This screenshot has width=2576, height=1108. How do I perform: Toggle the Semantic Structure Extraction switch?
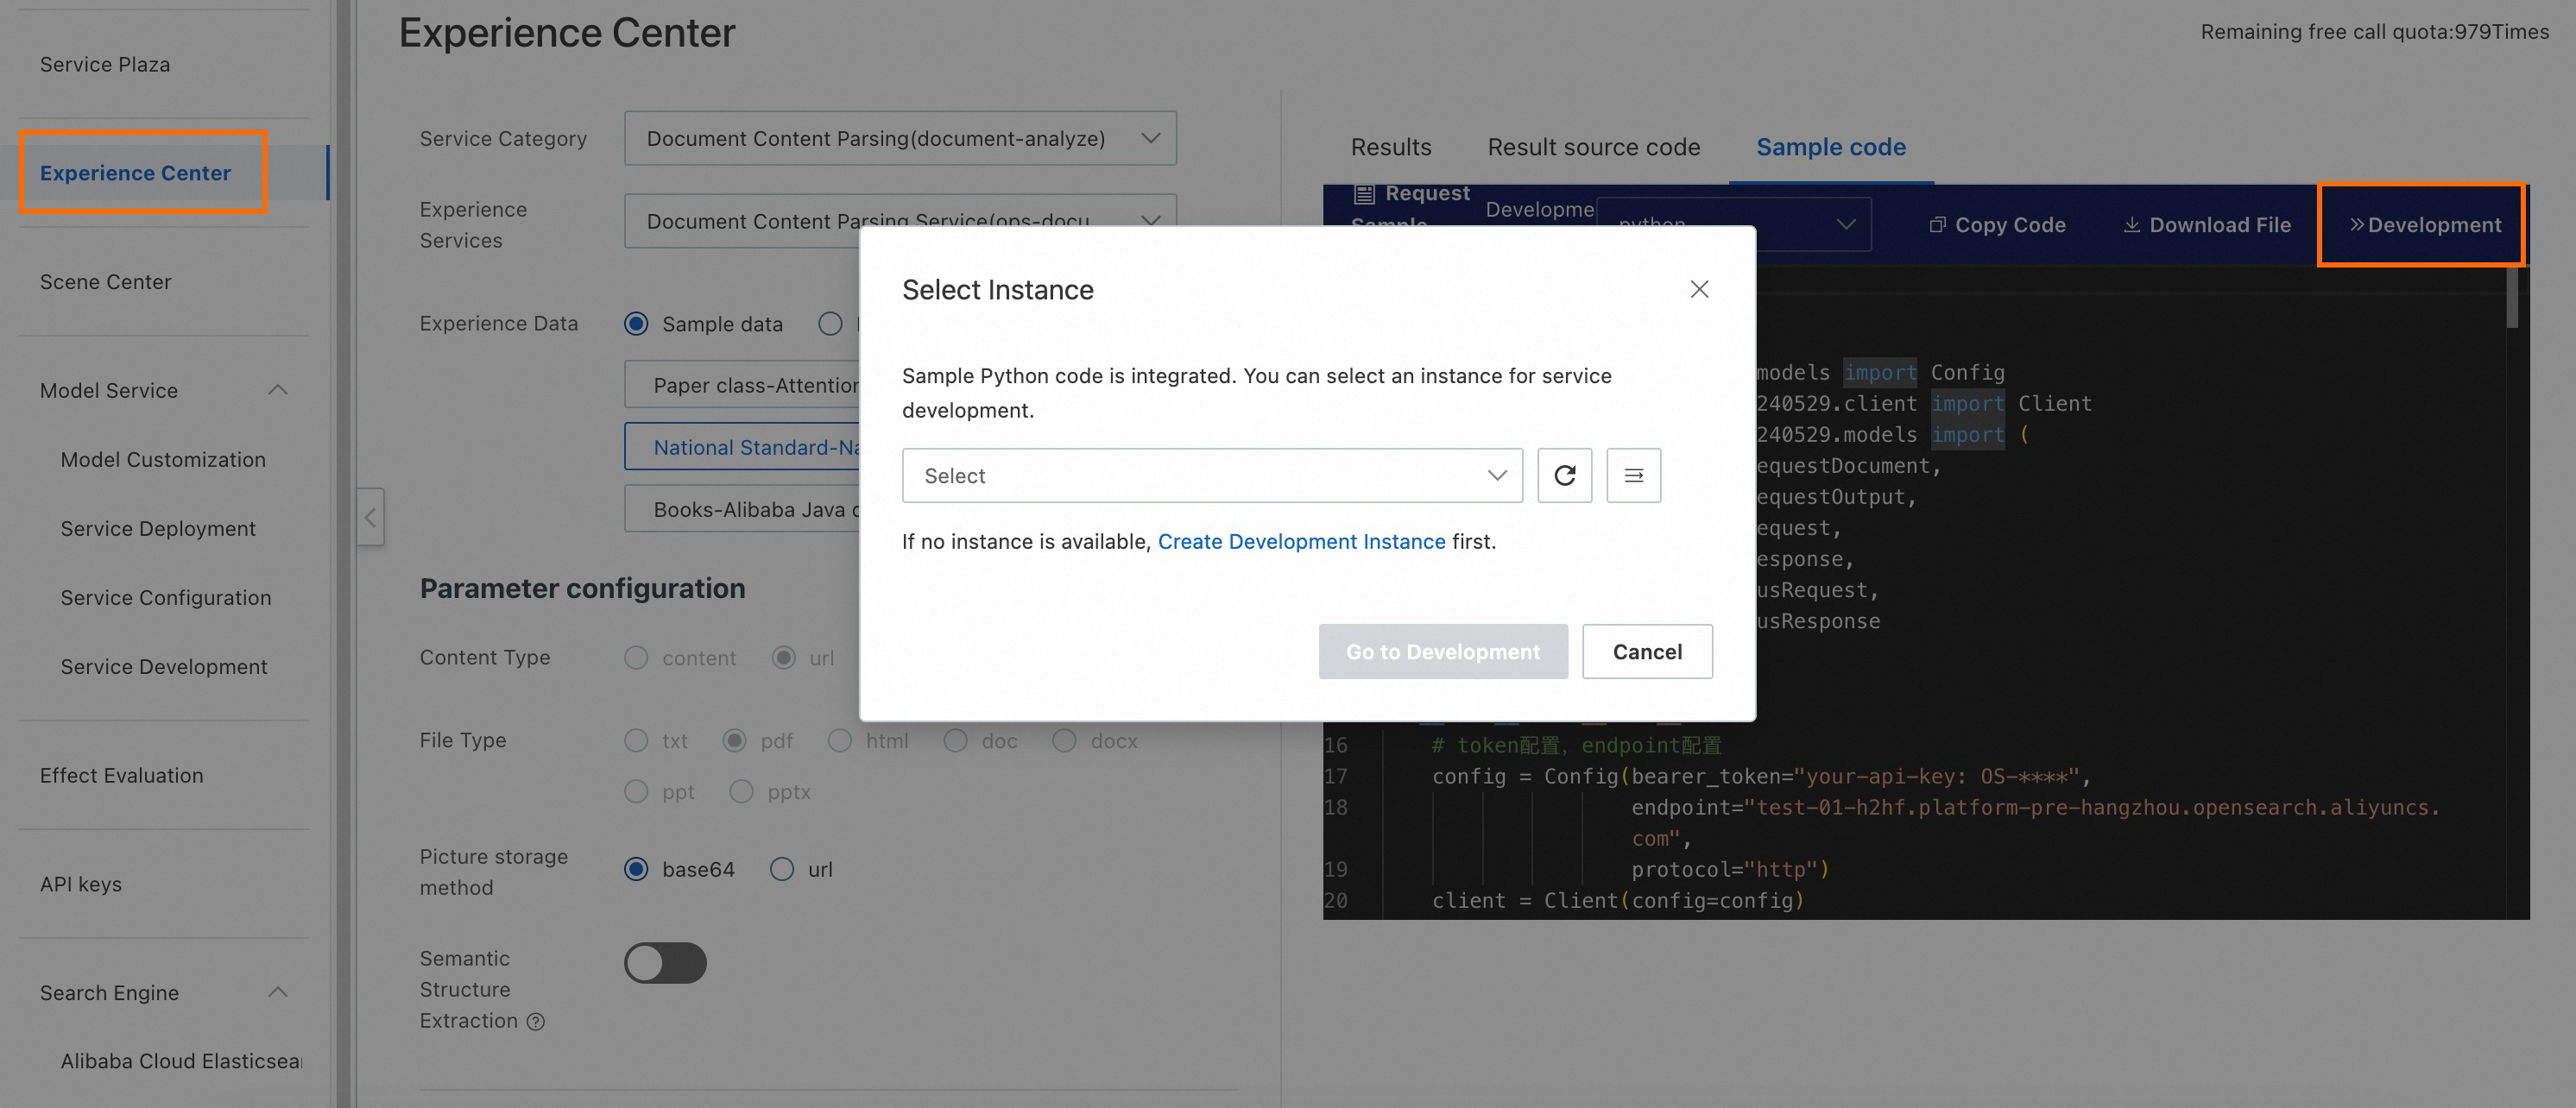(665, 963)
